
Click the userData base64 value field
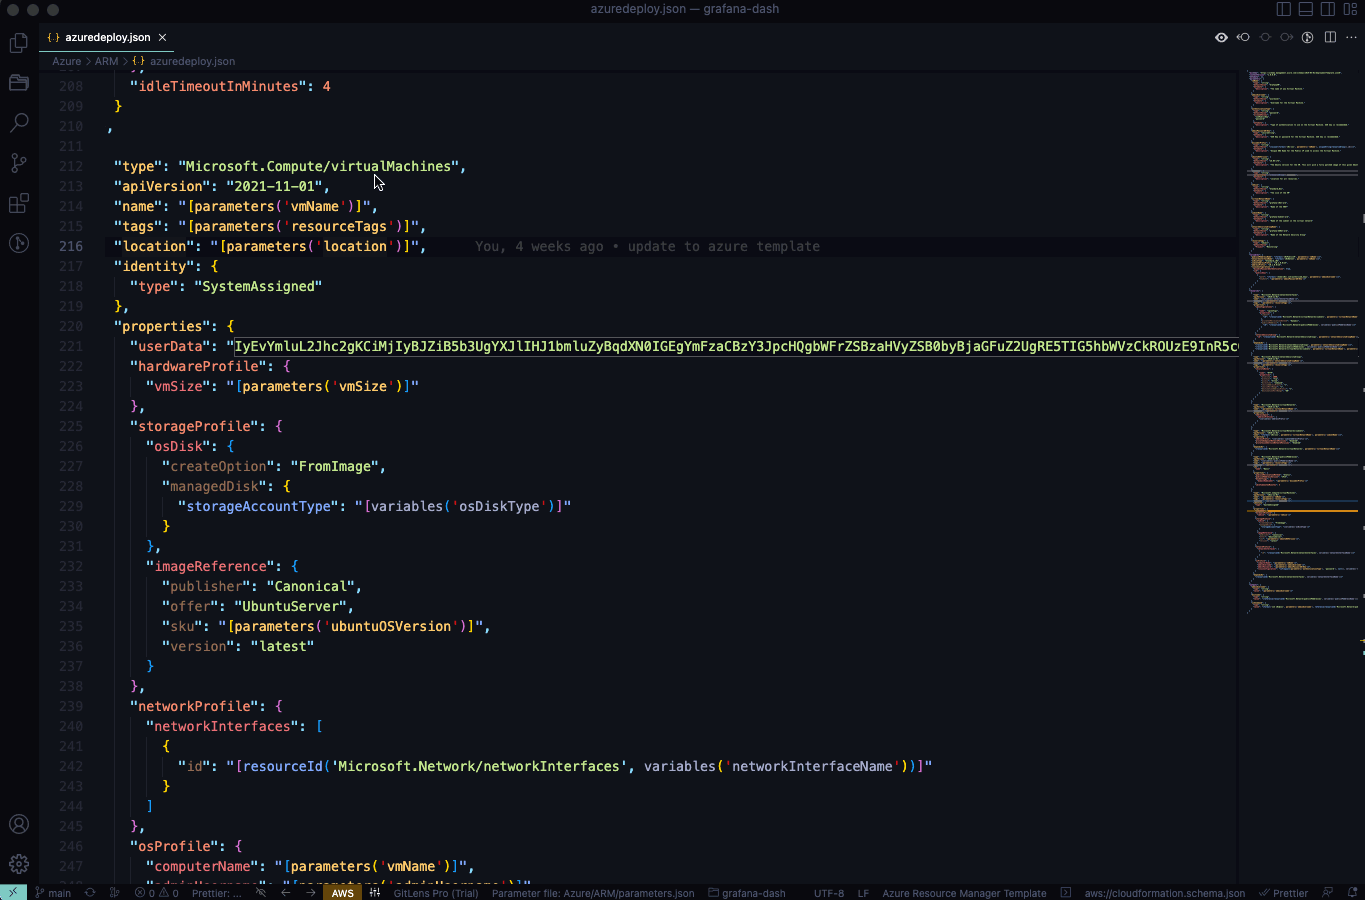click(735, 346)
